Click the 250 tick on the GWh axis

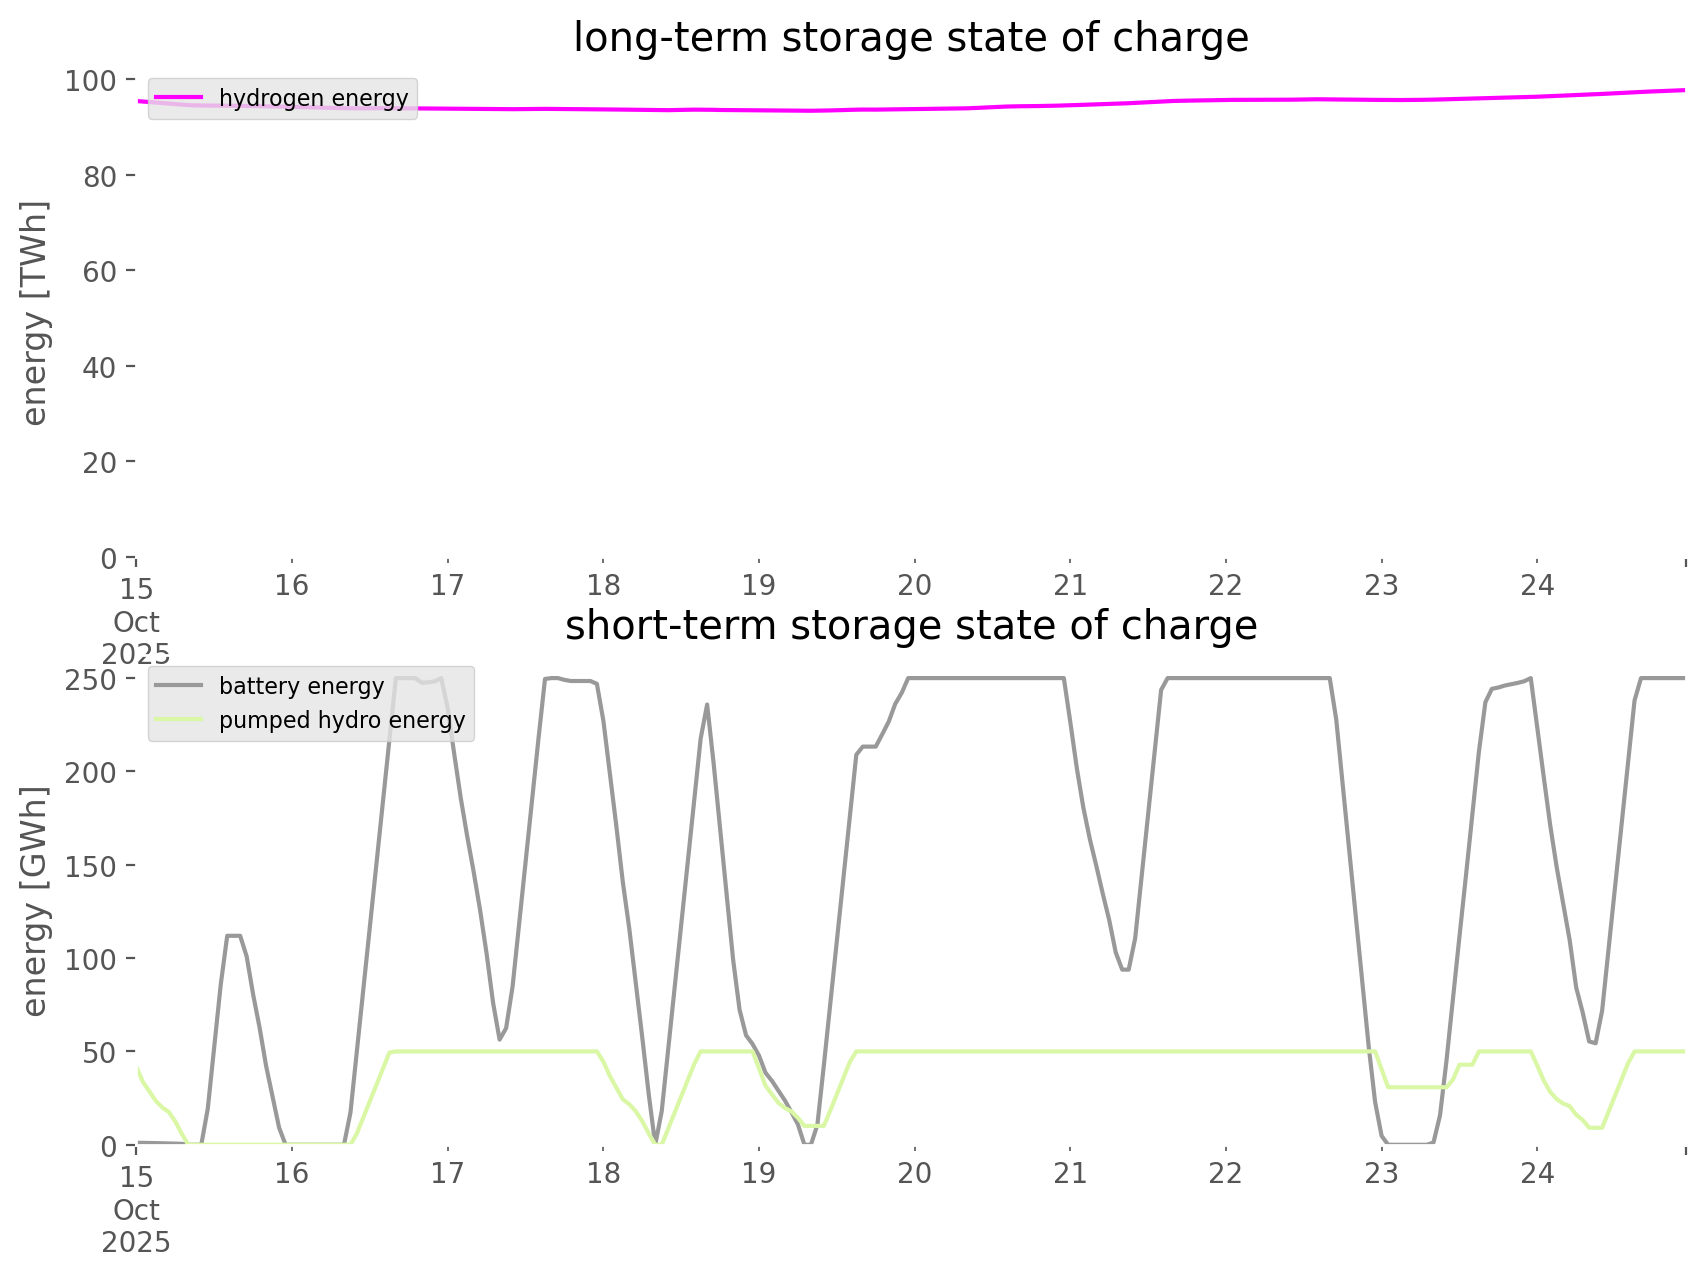pyautogui.click(x=91, y=680)
